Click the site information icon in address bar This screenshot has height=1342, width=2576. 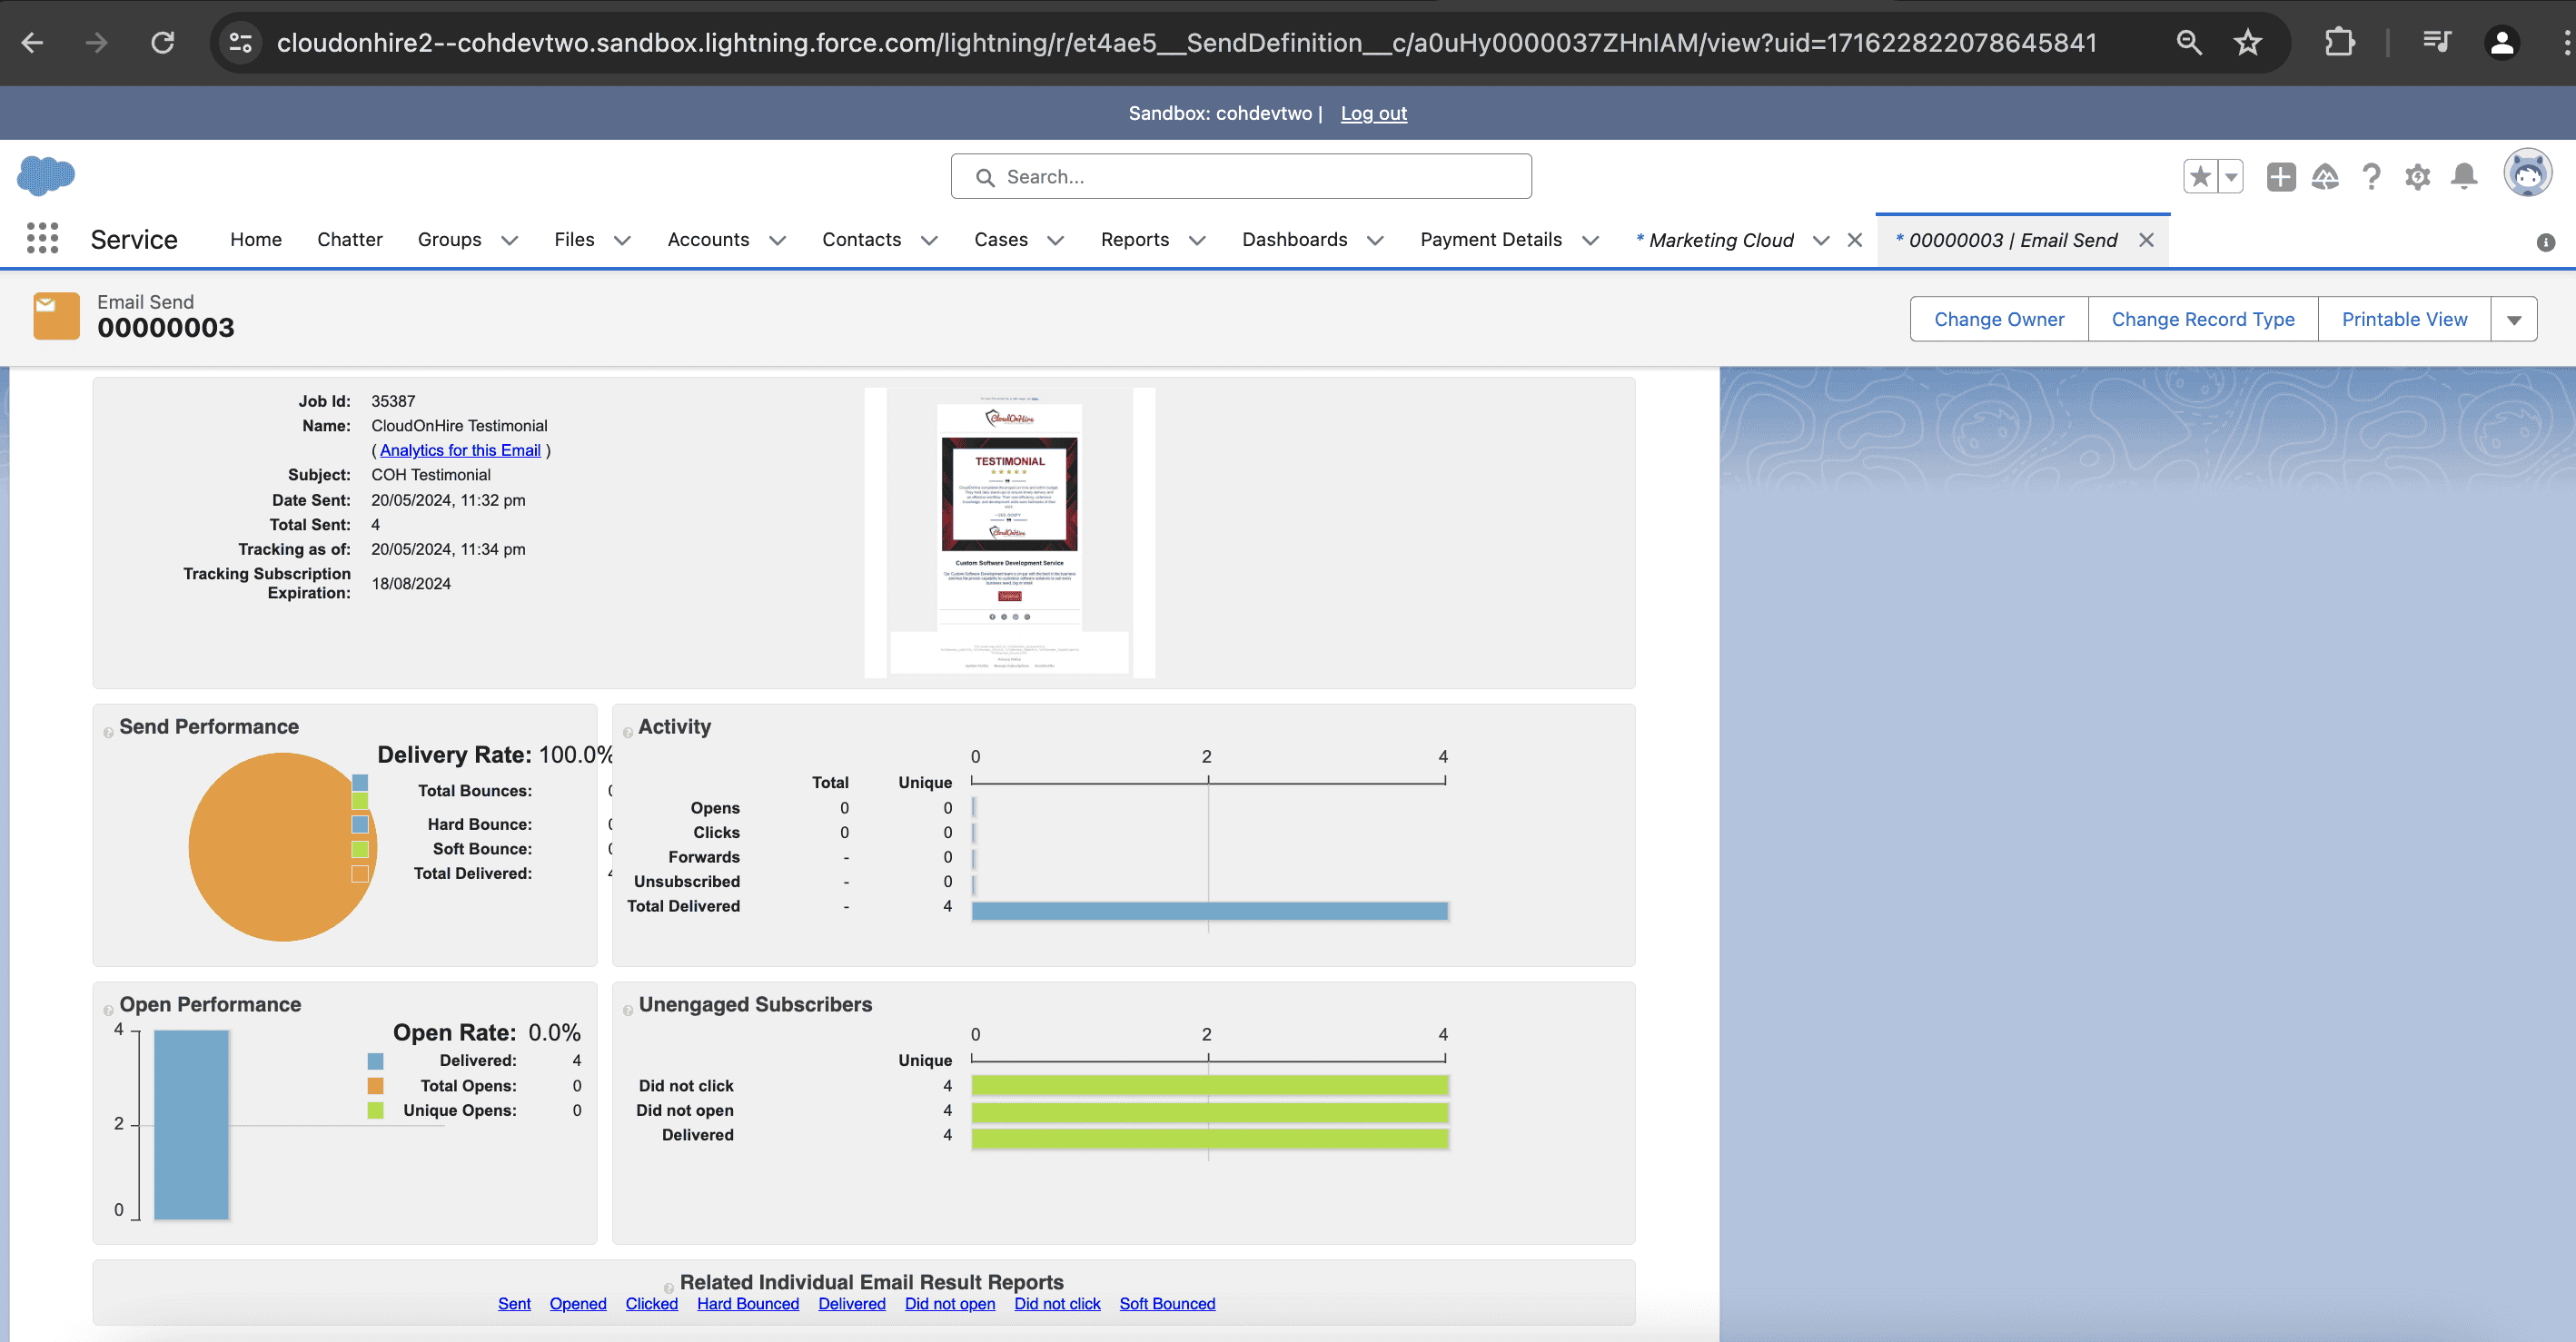(241, 42)
